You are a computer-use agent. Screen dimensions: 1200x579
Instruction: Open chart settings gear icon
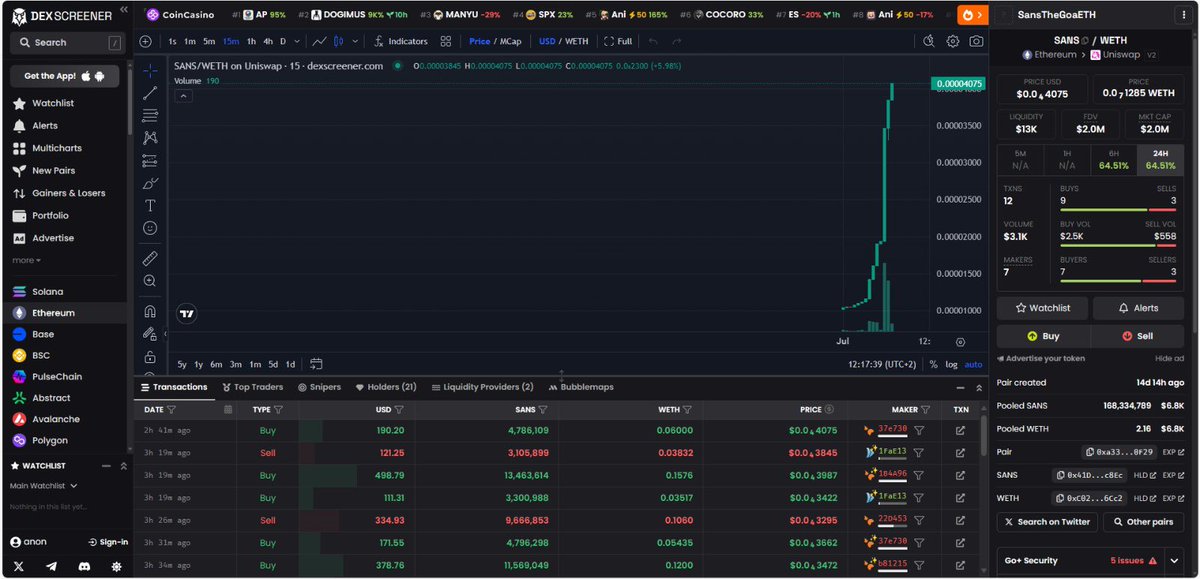point(952,41)
